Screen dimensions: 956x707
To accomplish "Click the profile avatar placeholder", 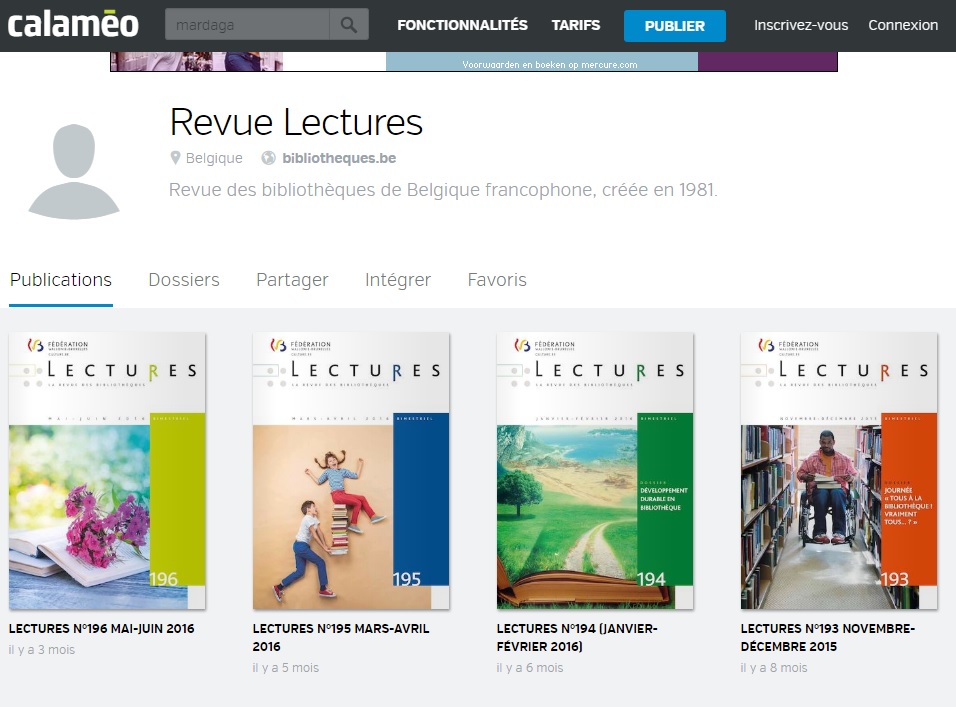I will pyautogui.click(x=74, y=171).
